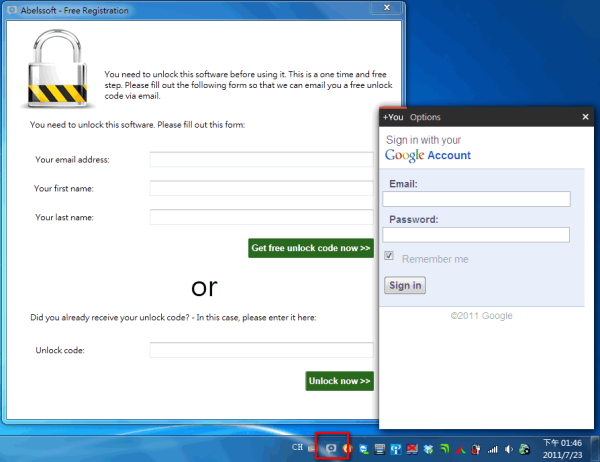Open the taskbar date and time clock
The width and height of the screenshot is (600, 462).
coord(562,448)
